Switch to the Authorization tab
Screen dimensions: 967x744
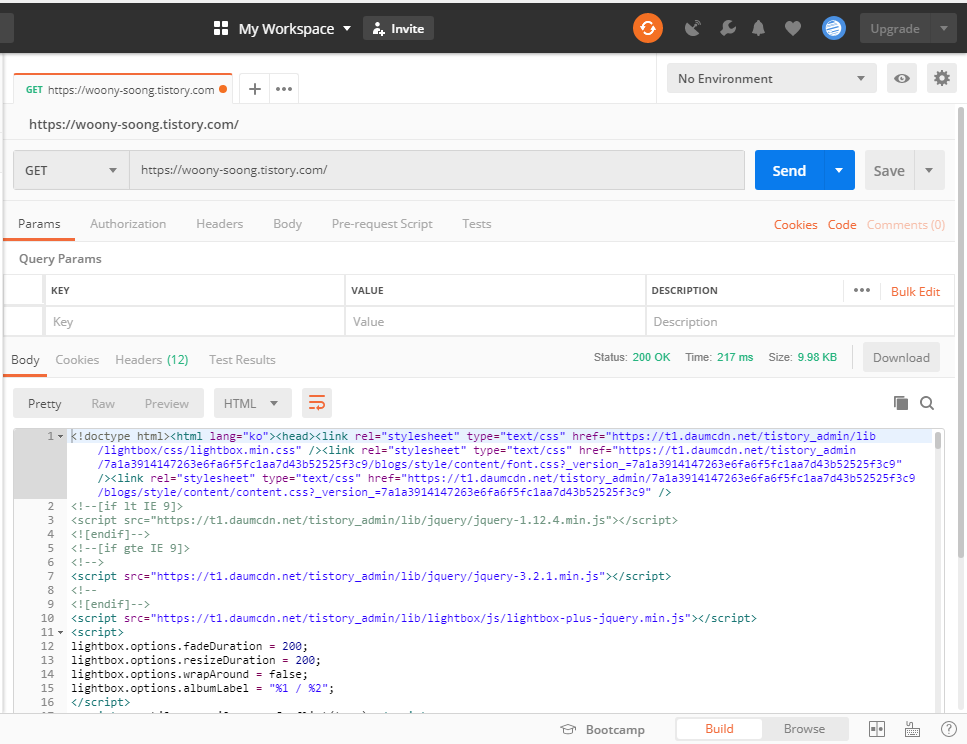(x=128, y=224)
